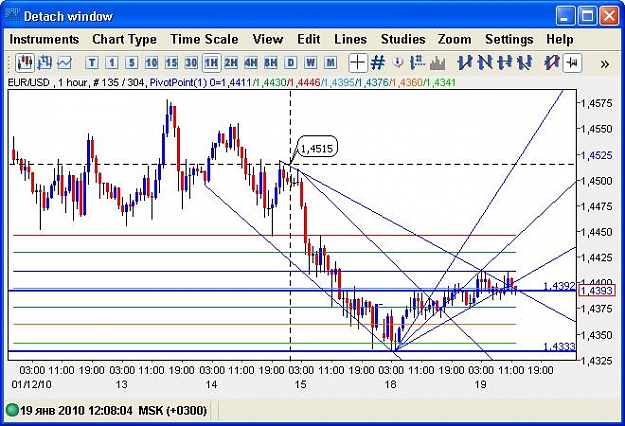Click the 1,4393 current price box
The height and width of the screenshot is (426, 625).
[597, 291]
